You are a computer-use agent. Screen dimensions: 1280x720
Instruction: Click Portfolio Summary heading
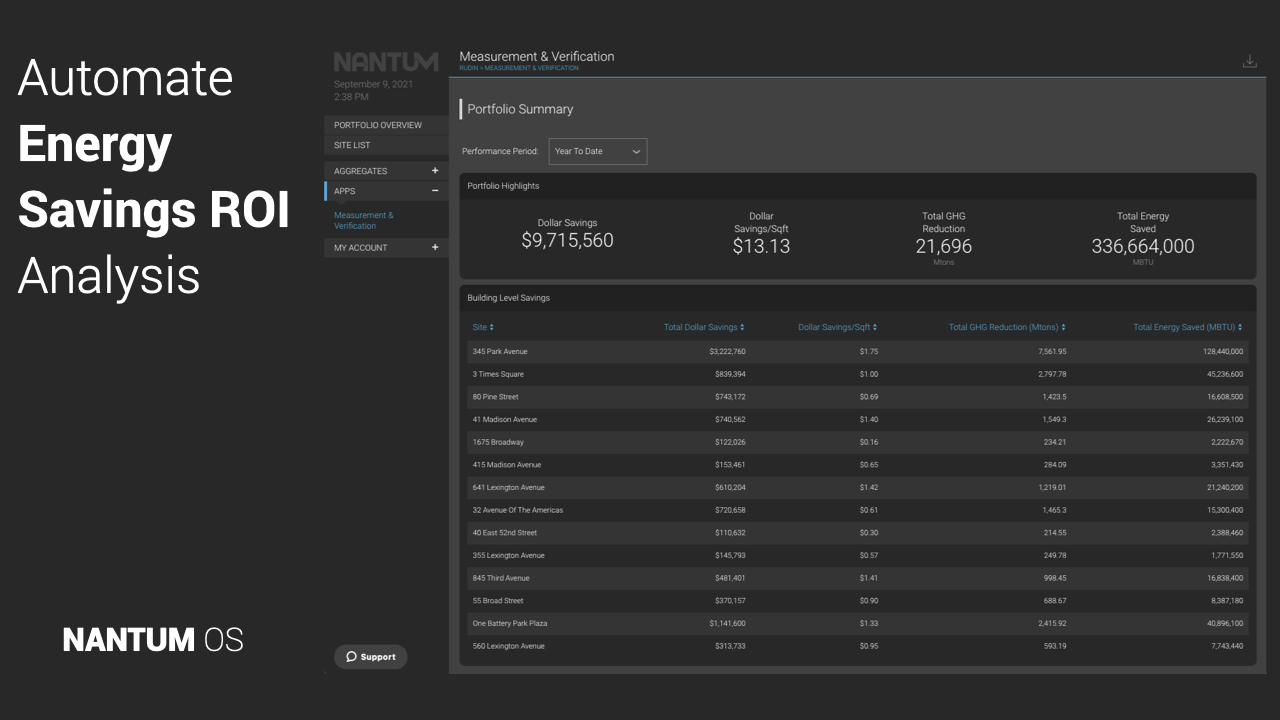coord(520,109)
